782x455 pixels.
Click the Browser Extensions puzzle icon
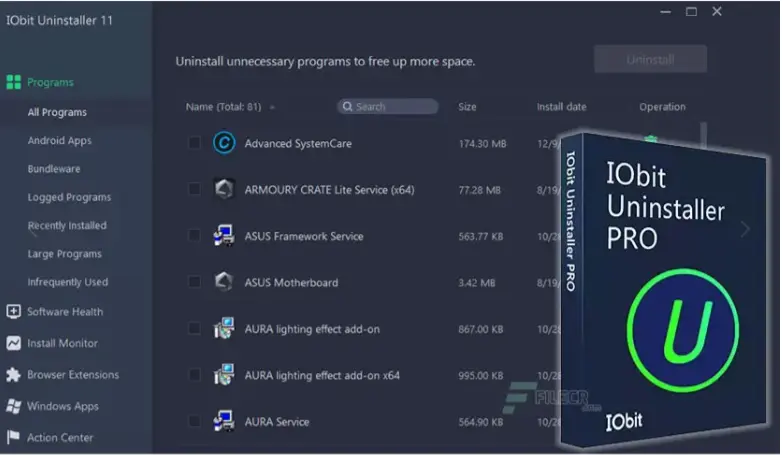click(13, 375)
